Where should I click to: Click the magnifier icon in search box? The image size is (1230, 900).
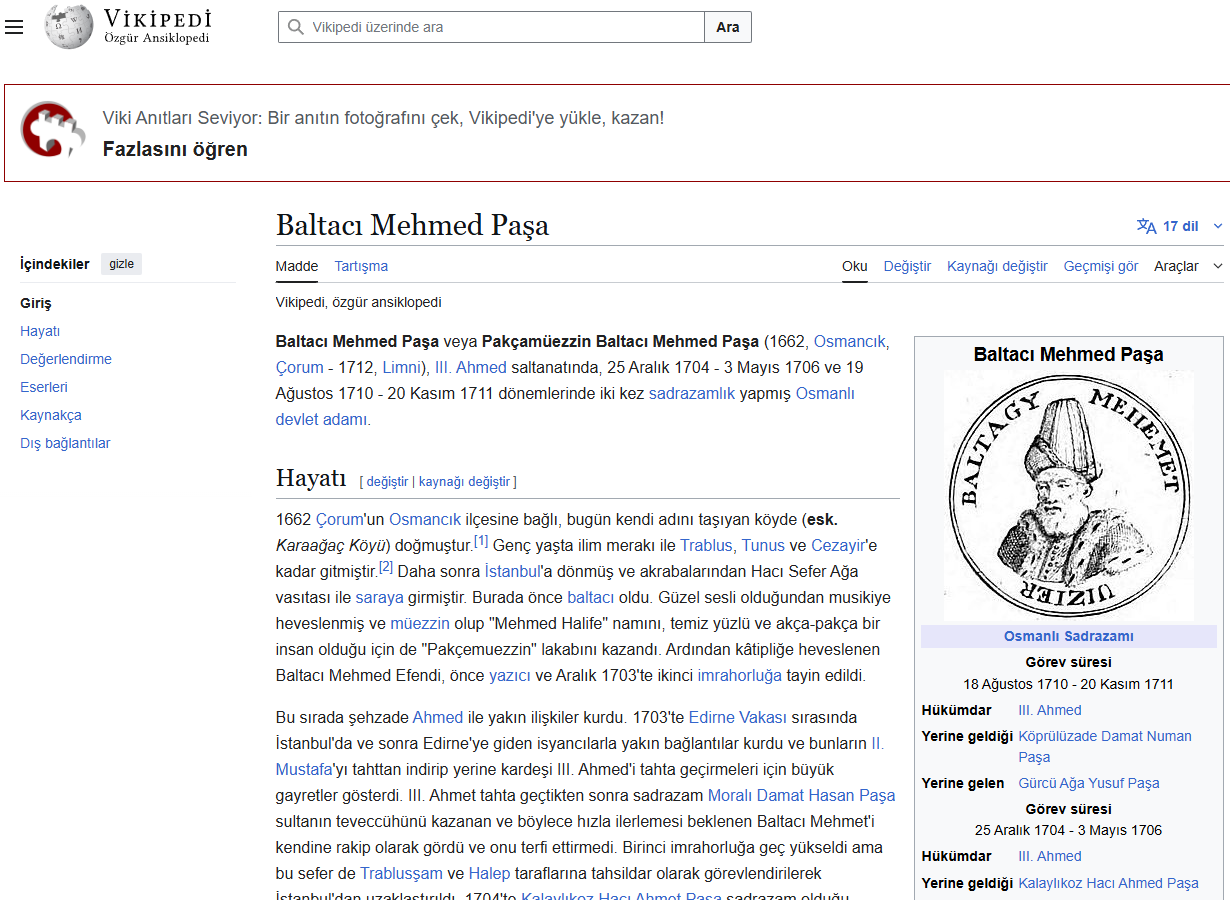pos(295,27)
